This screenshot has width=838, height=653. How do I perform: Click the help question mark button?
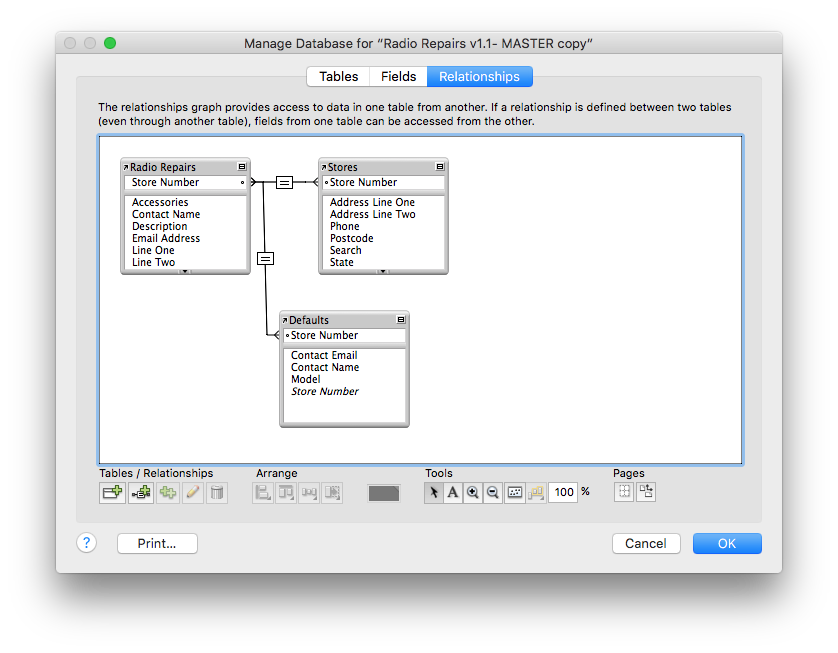click(86, 543)
